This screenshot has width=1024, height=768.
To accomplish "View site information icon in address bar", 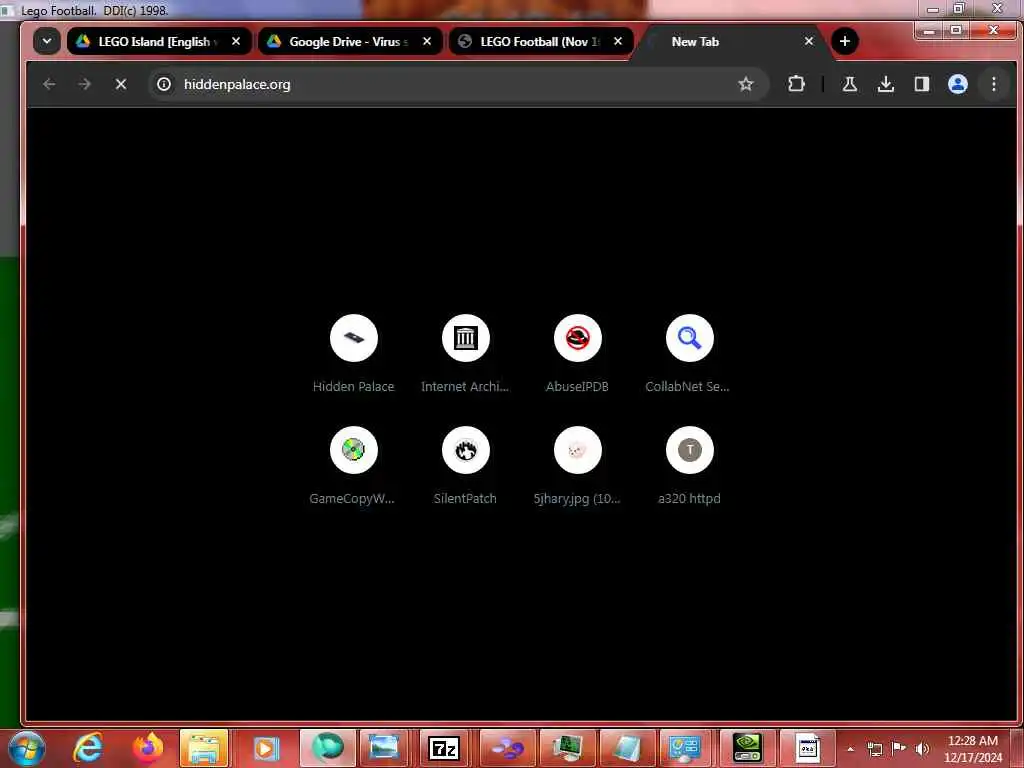I will [x=164, y=84].
